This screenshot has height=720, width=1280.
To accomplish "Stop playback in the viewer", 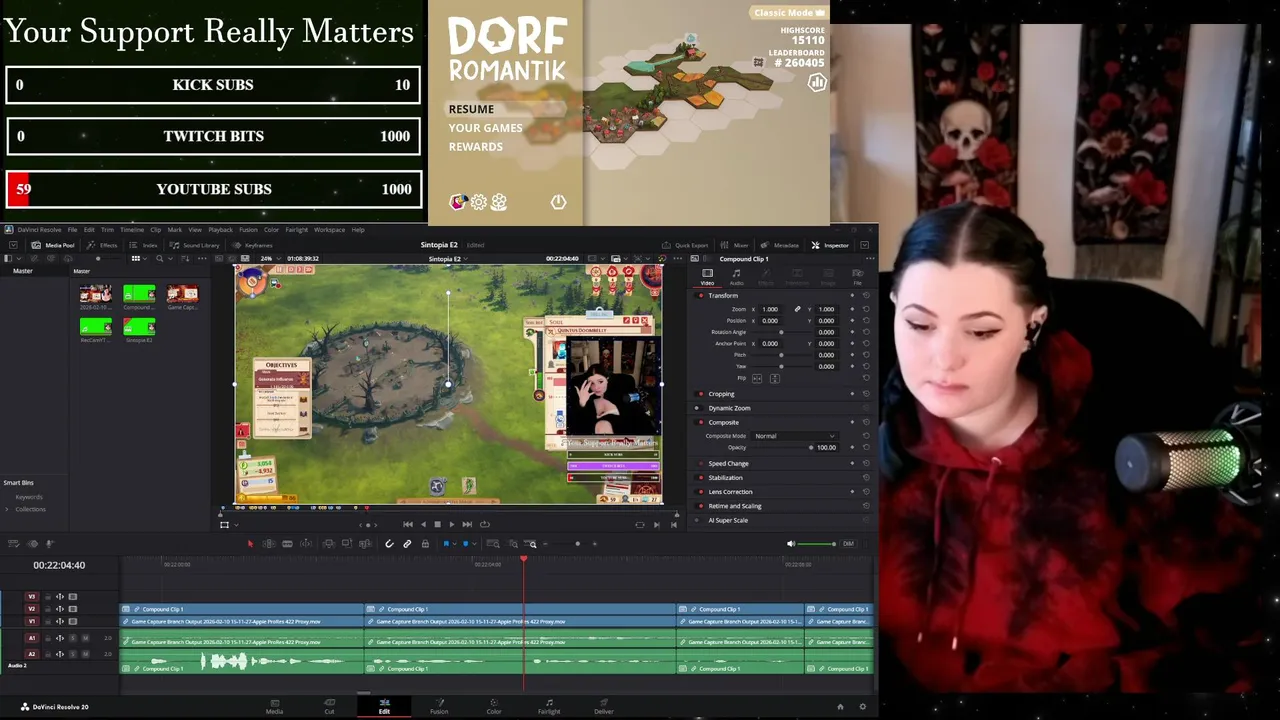I will click(437, 524).
